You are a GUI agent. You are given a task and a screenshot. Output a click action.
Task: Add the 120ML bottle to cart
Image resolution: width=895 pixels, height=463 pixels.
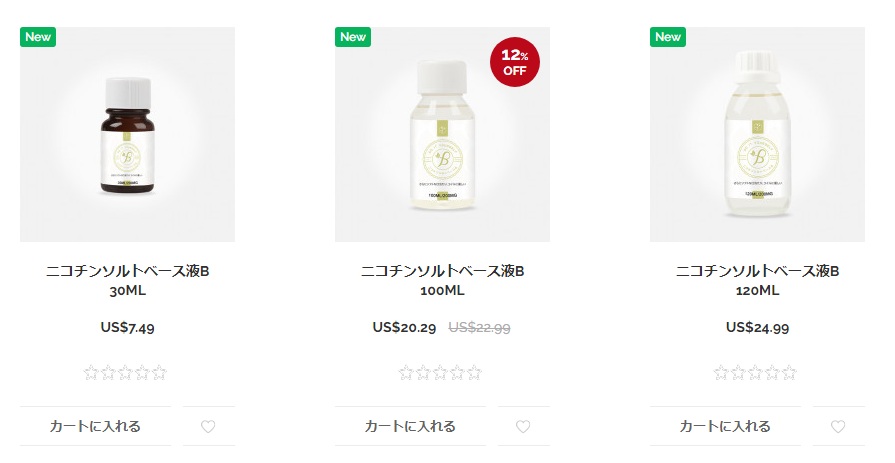coord(725,427)
